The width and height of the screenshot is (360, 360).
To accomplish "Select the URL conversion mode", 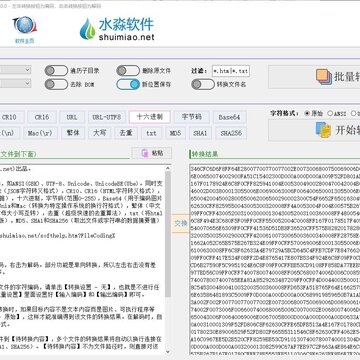I will point(72,117).
